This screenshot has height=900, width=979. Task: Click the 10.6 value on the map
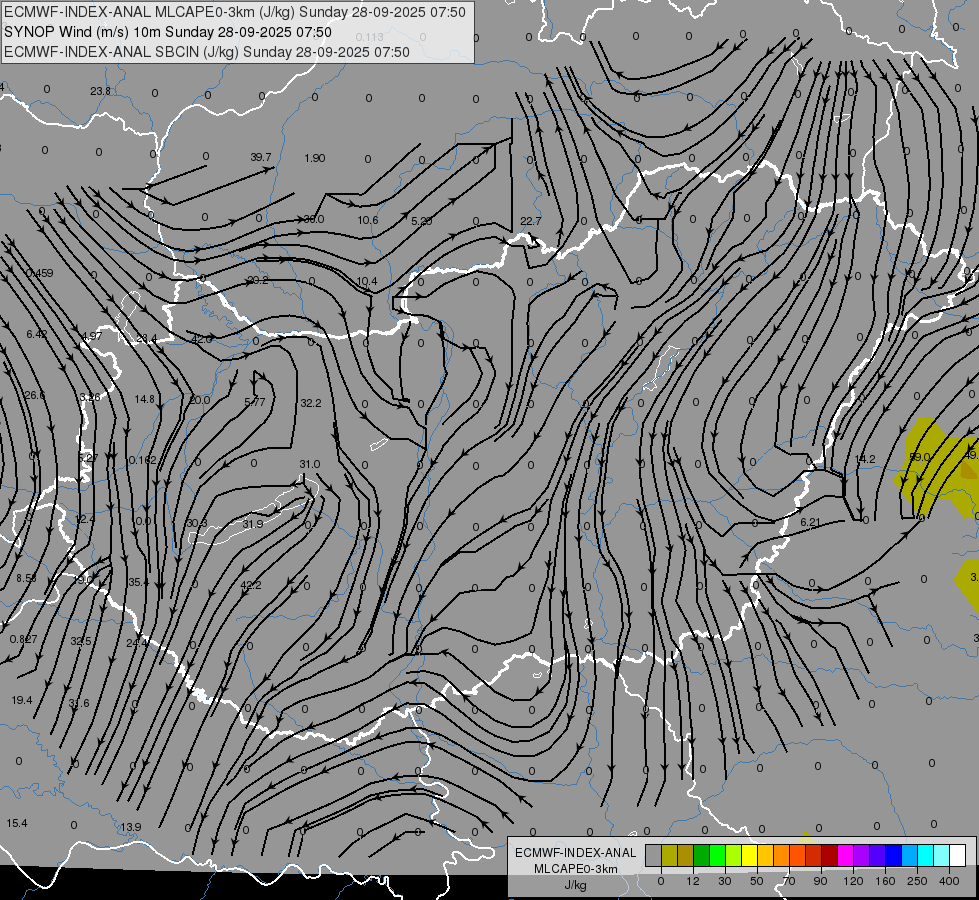[368, 220]
